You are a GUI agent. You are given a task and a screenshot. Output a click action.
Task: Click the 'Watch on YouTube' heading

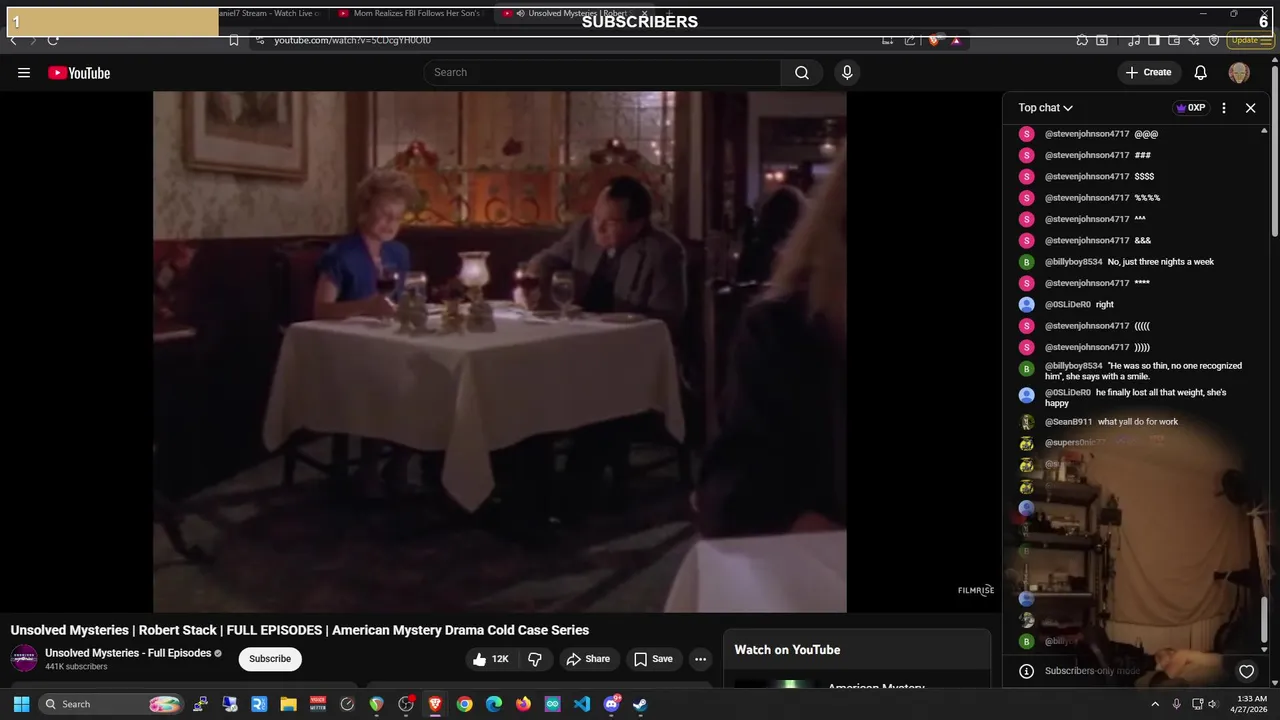click(787, 650)
